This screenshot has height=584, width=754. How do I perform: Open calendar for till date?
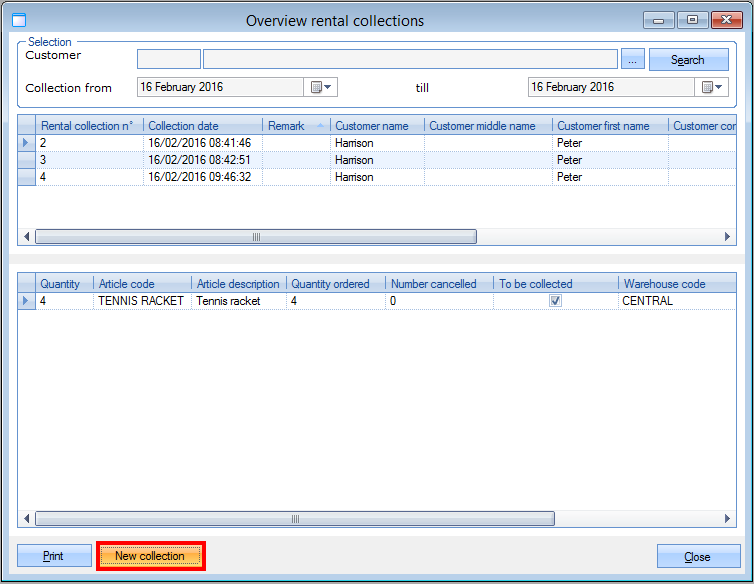[712, 88]
